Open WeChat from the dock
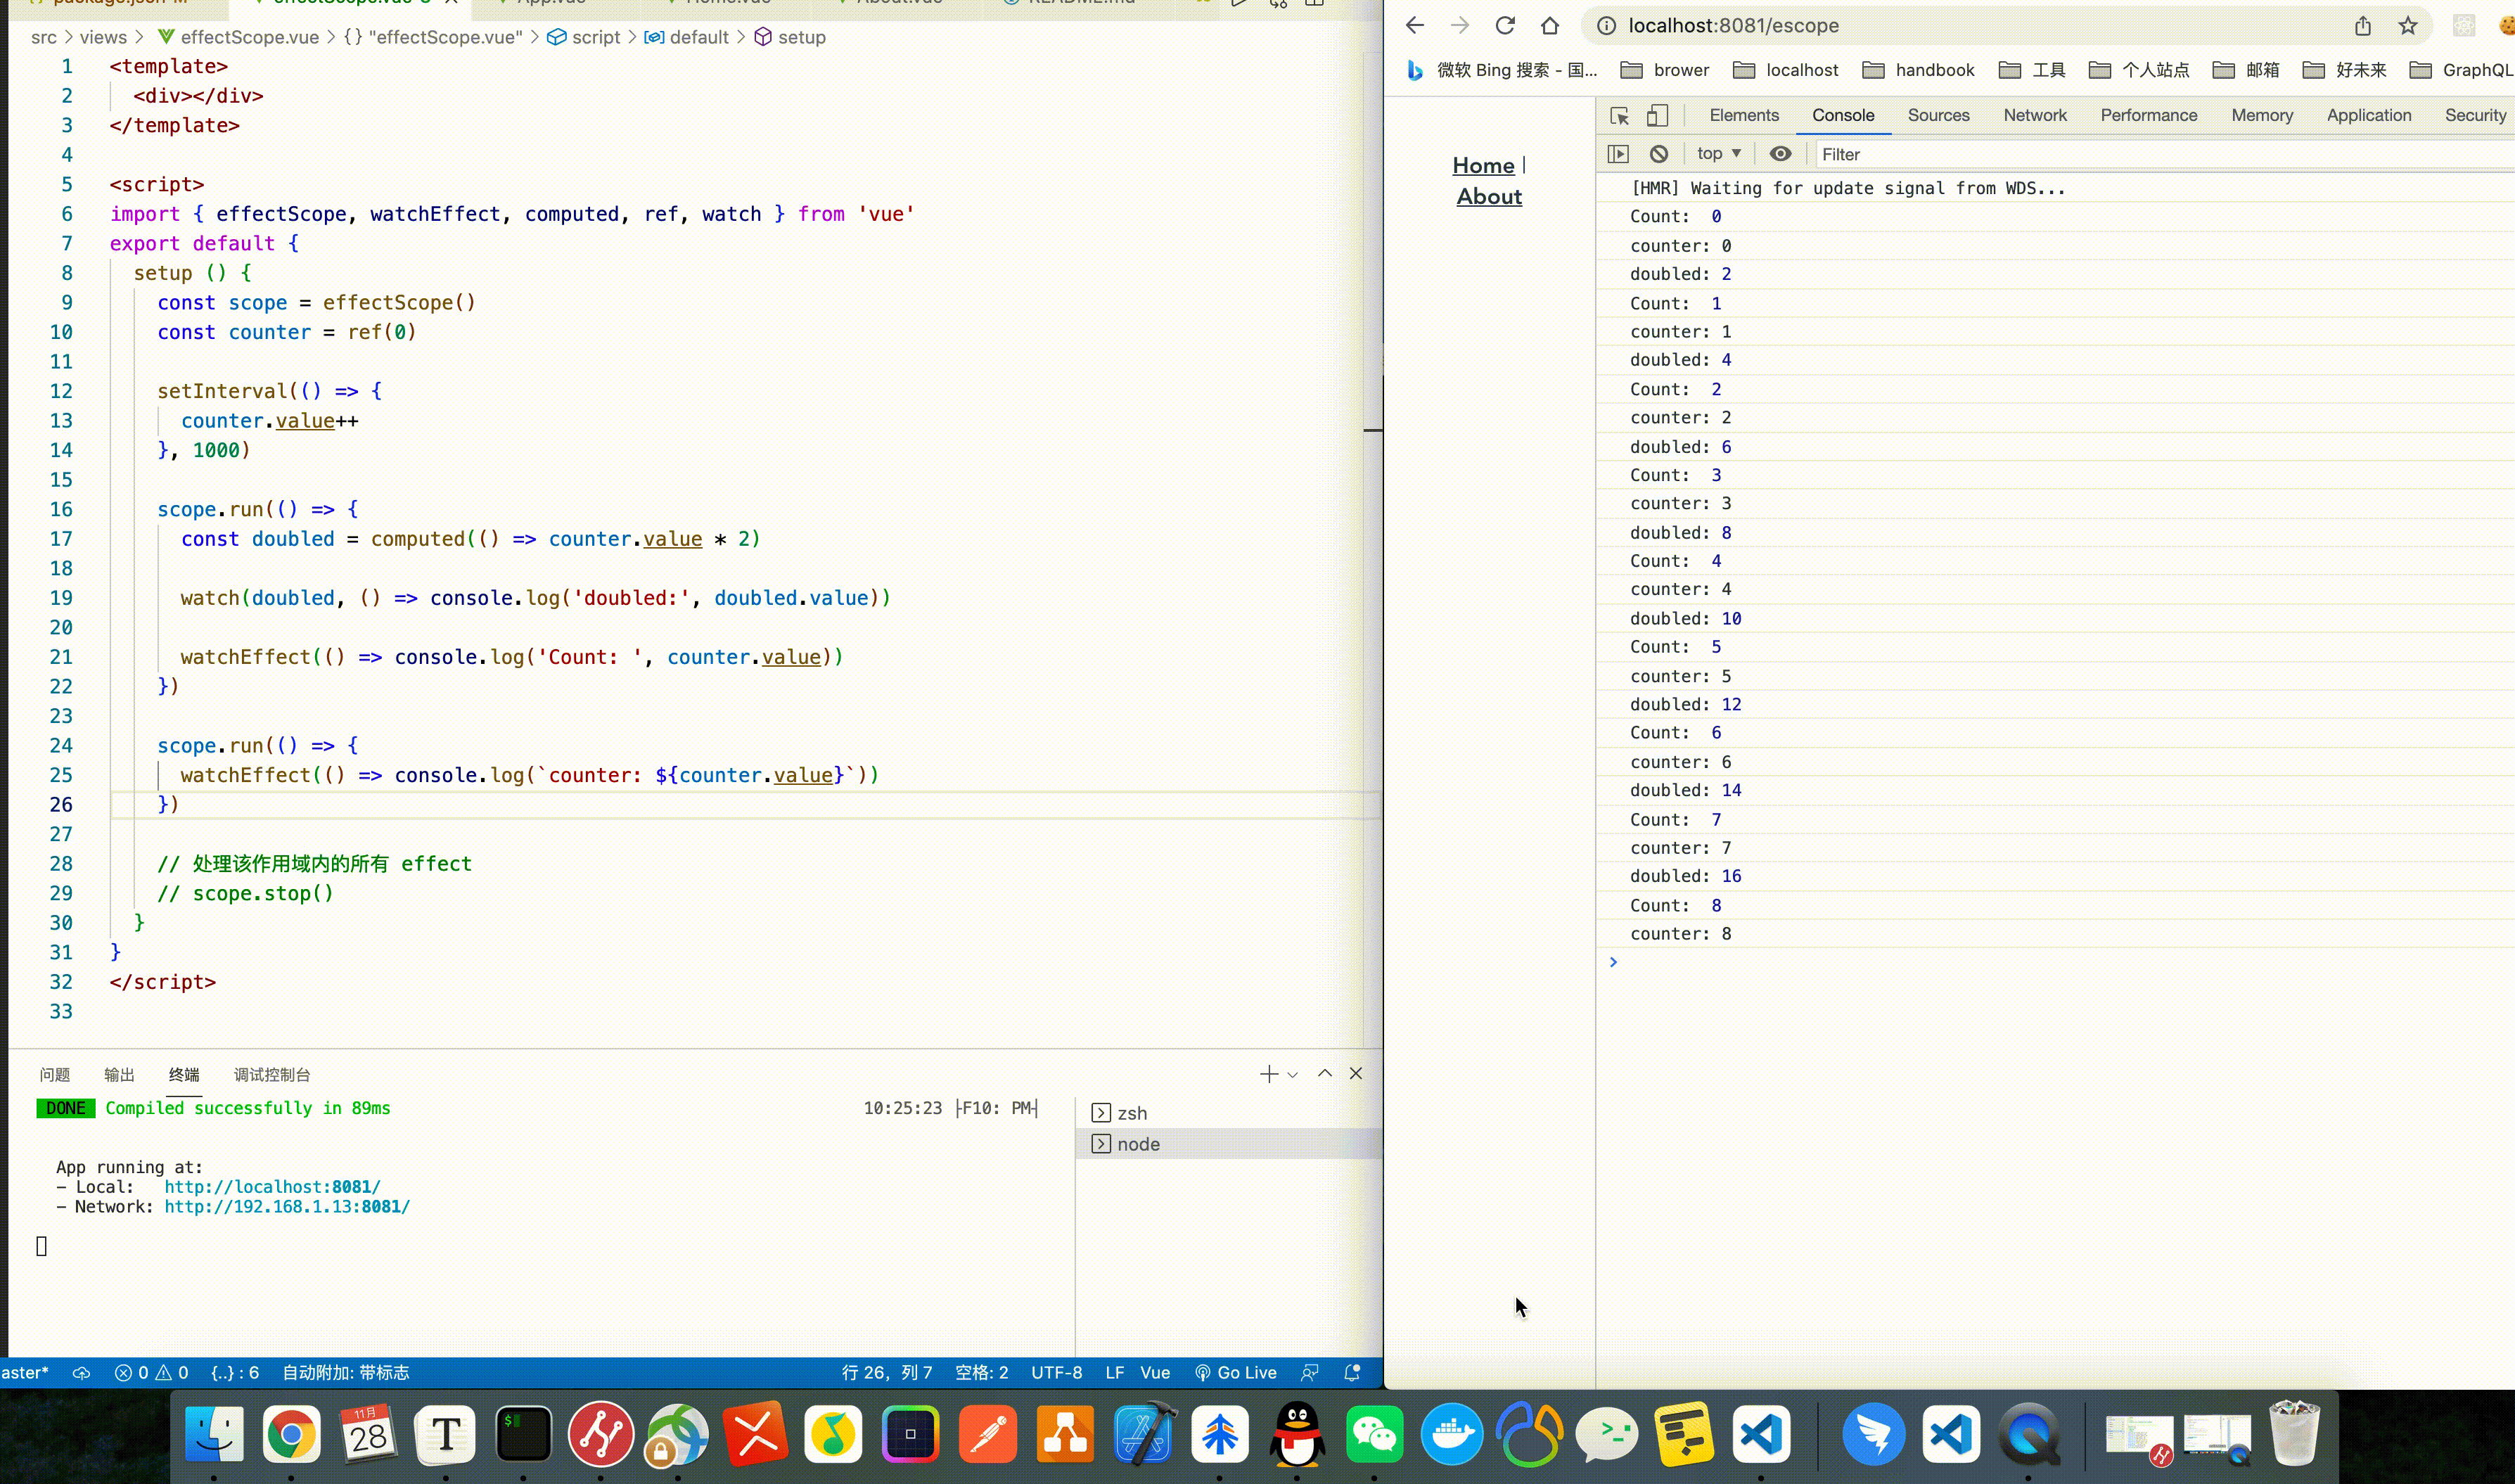This screenshot has width=2515, height=1484. (1375, 1434)
